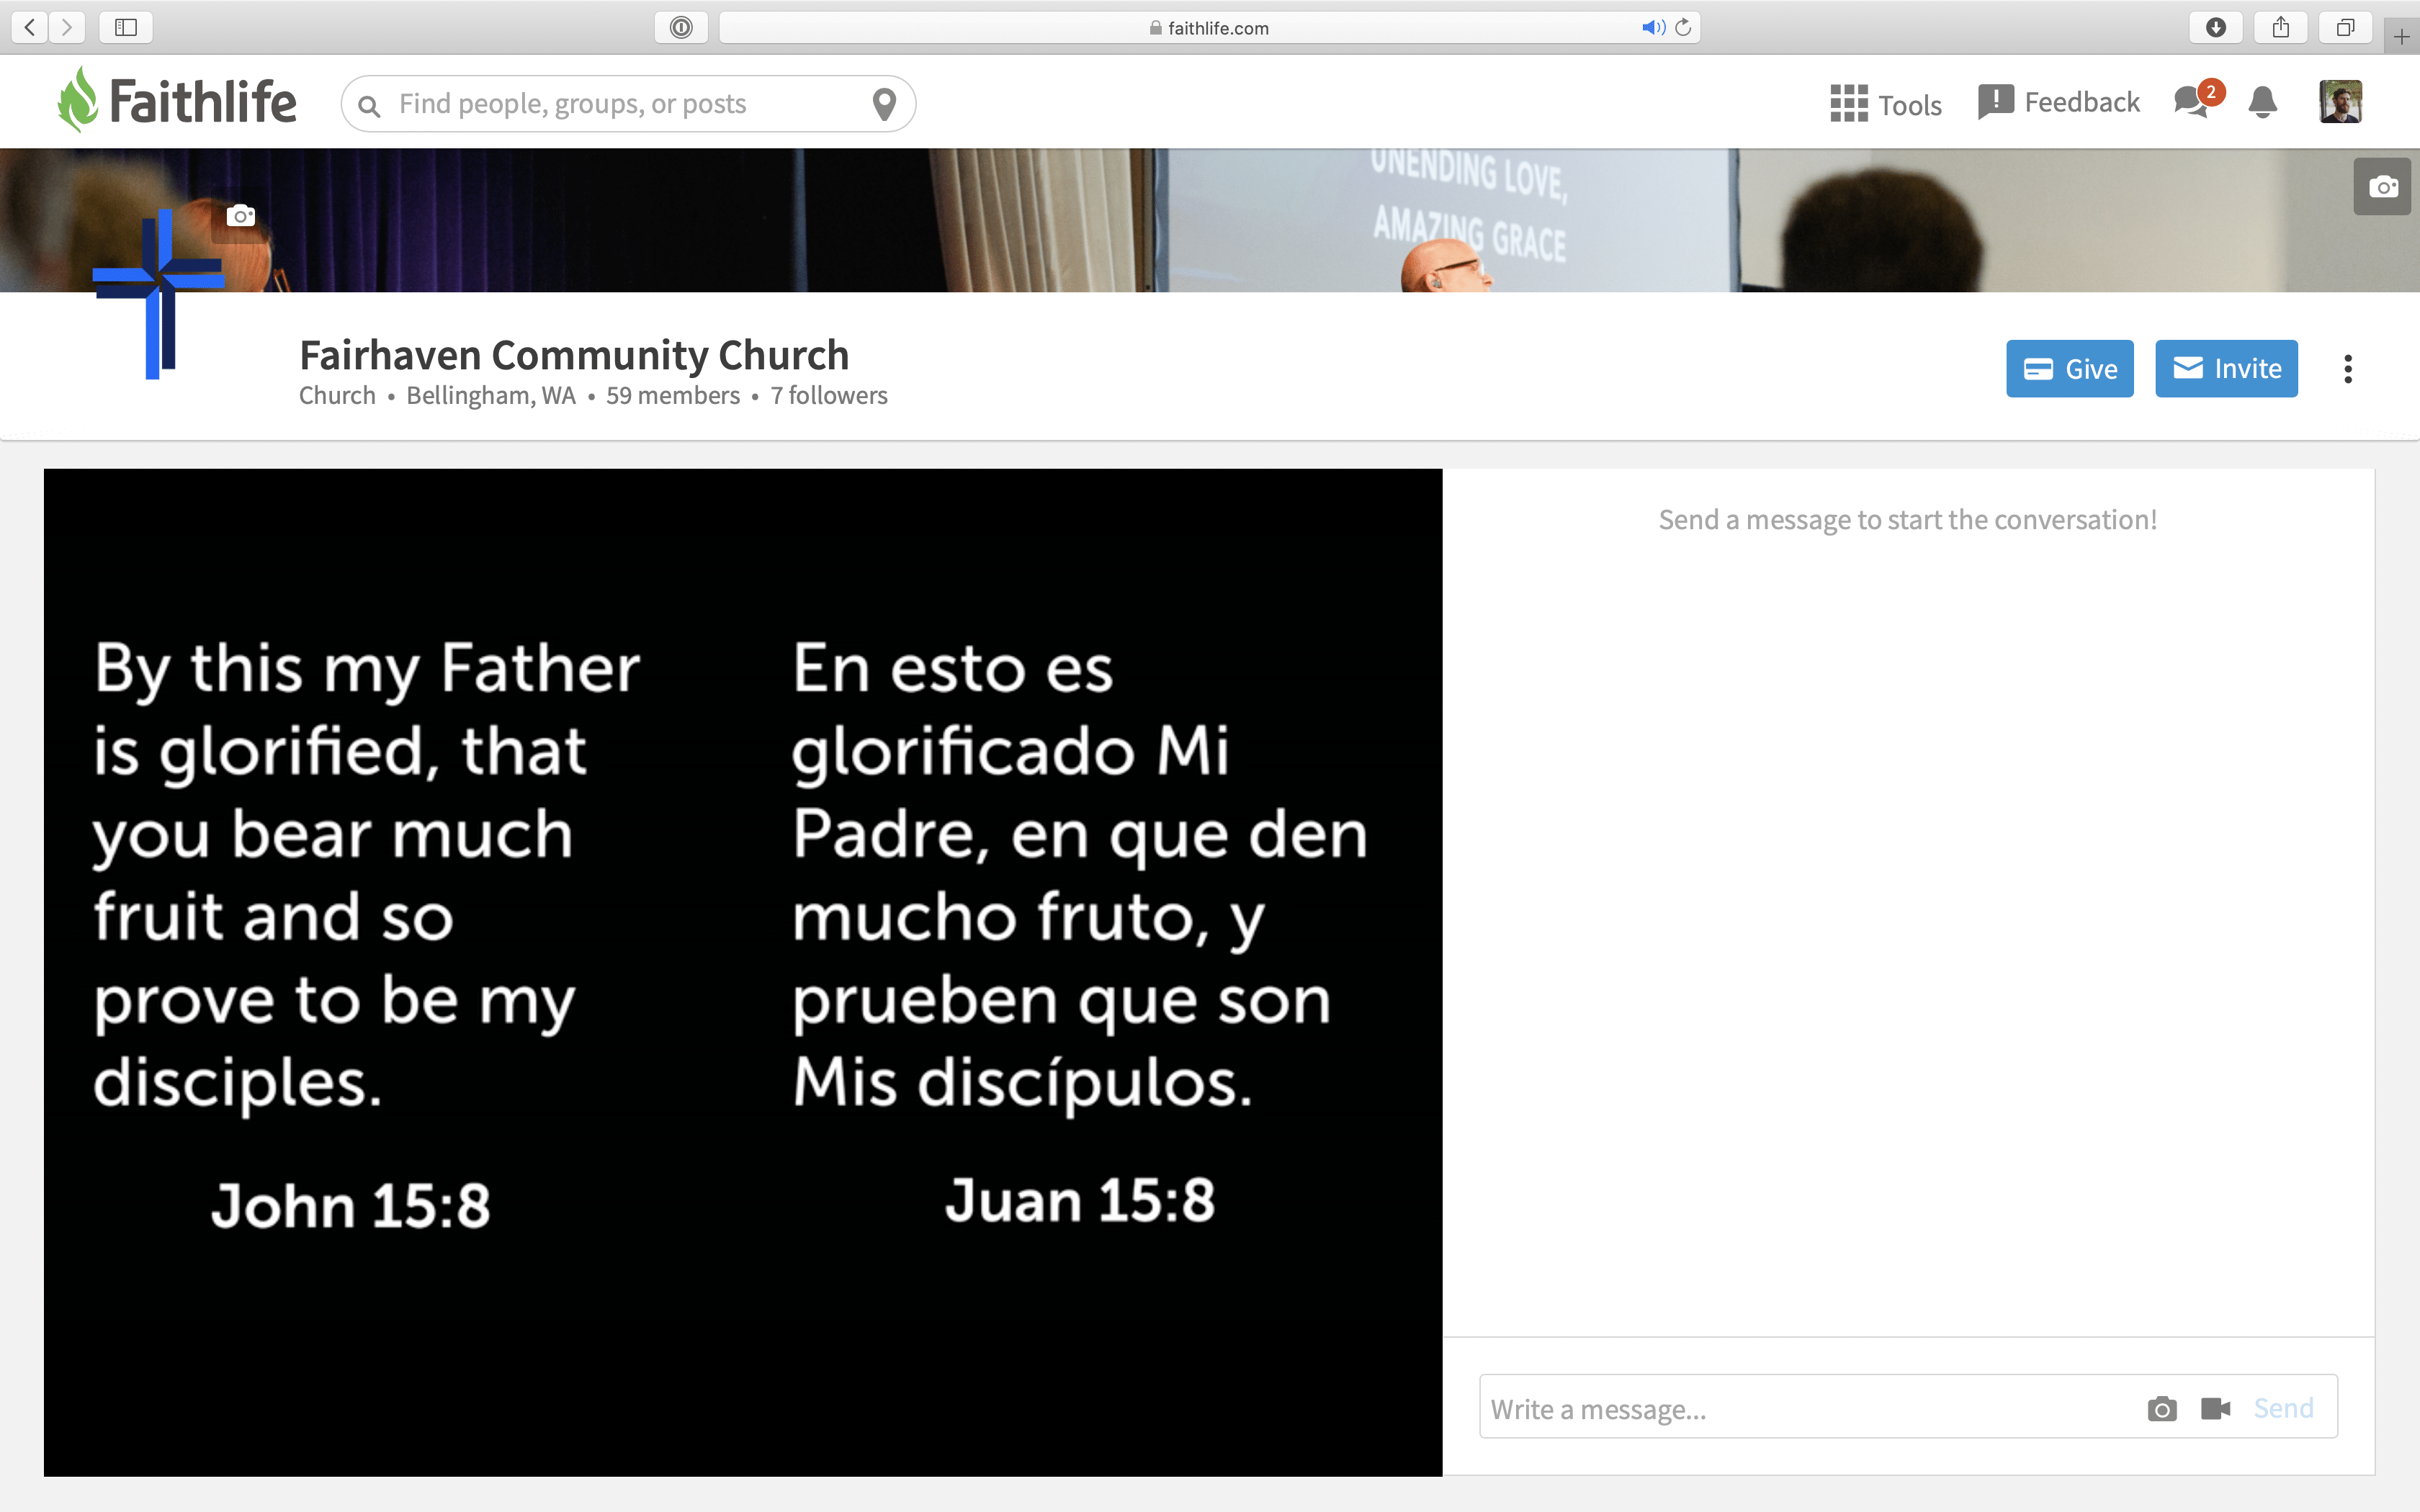The width and height of the screenshot is (2420, 1512).
Task: Open user profile avatar menu
Action: 2340,102
